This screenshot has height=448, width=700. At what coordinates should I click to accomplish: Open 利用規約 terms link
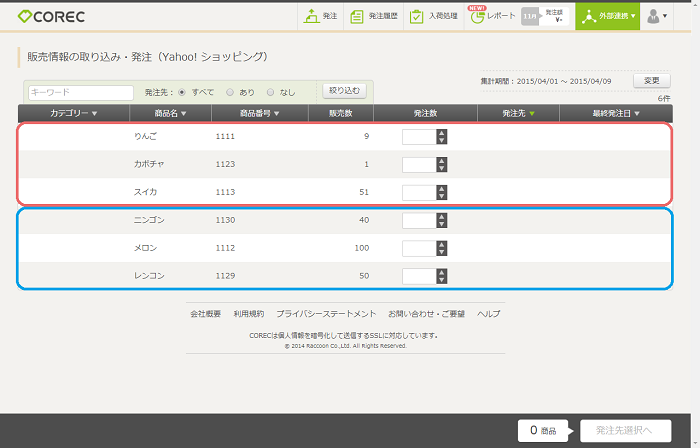click(x=249, y=314)
